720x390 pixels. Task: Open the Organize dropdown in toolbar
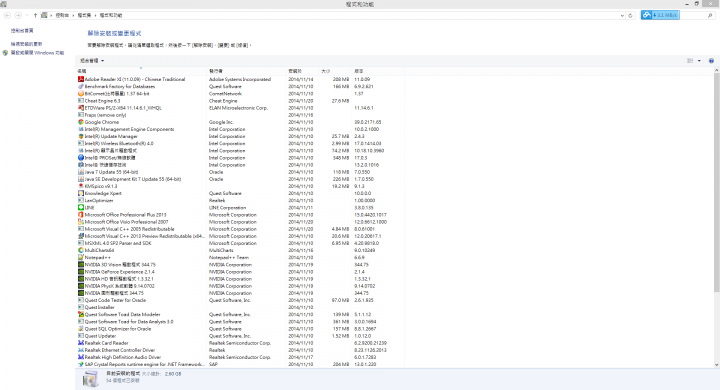coord(92,61)
